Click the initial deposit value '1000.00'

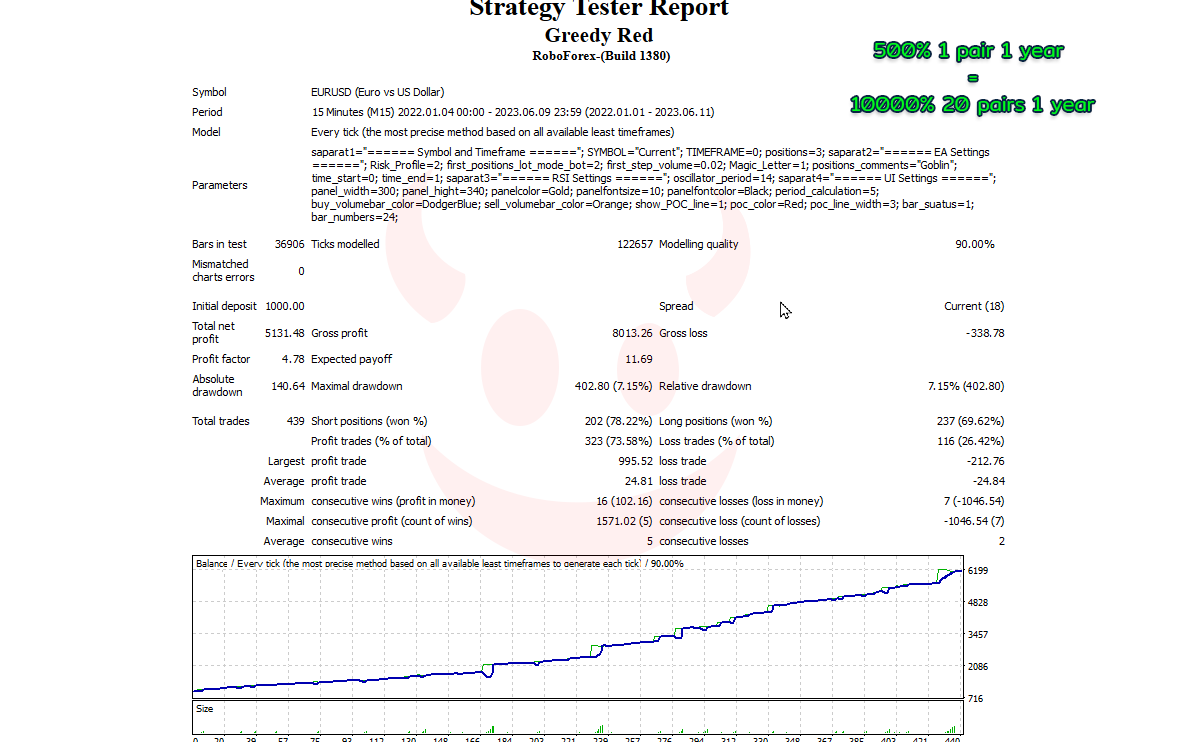click(x=285, y=306)
